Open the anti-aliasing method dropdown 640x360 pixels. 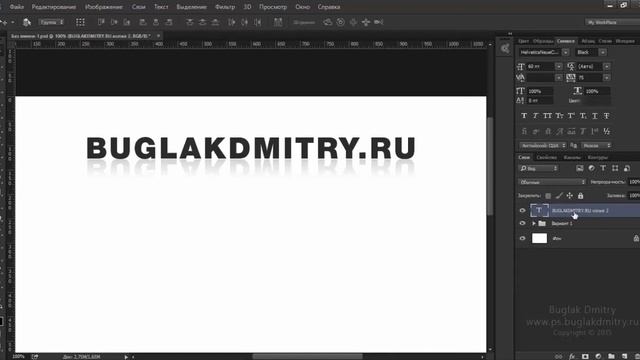pos(596,145)
